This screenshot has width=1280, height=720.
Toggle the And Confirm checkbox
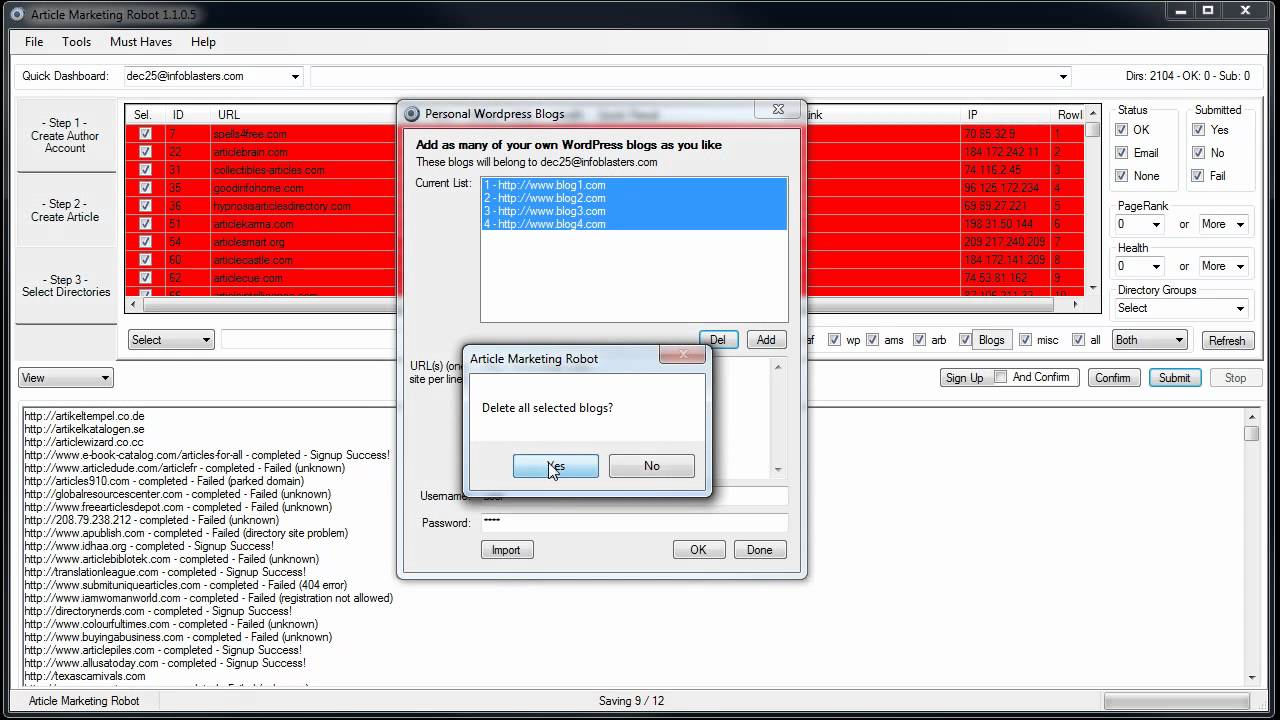(1000, 377)
